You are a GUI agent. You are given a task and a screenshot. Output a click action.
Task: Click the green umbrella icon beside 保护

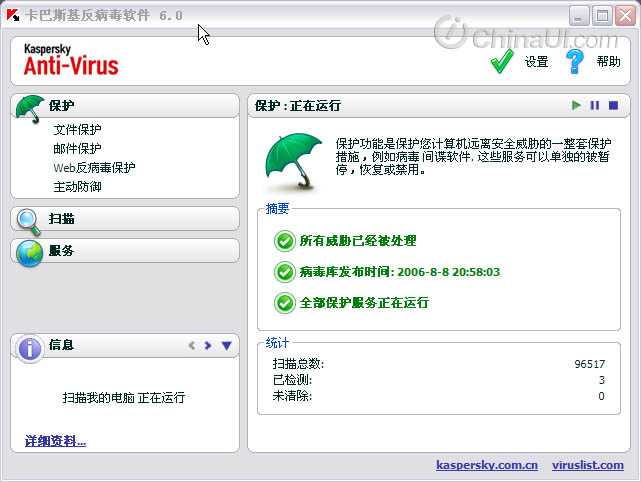click(x=30, y=108)
